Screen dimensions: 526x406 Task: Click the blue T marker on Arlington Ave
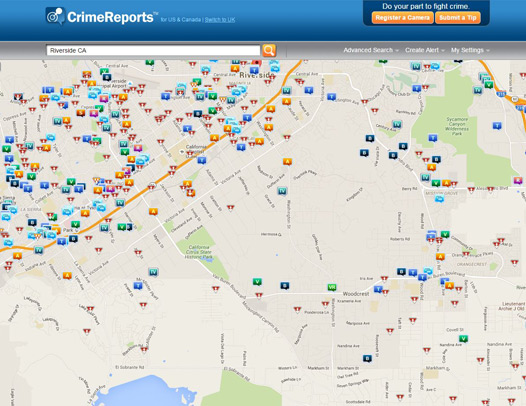[x=331, y=97]
